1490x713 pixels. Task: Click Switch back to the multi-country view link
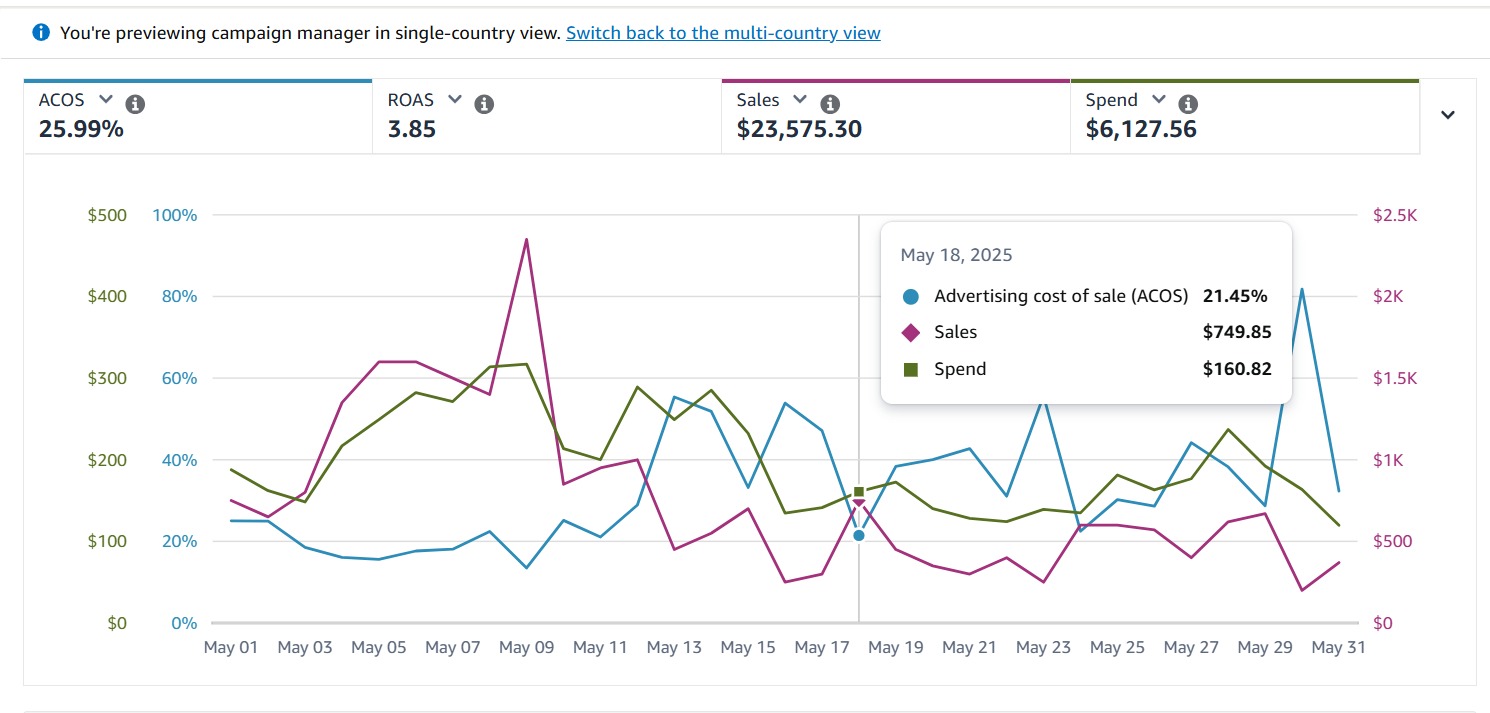coord(723,33)
